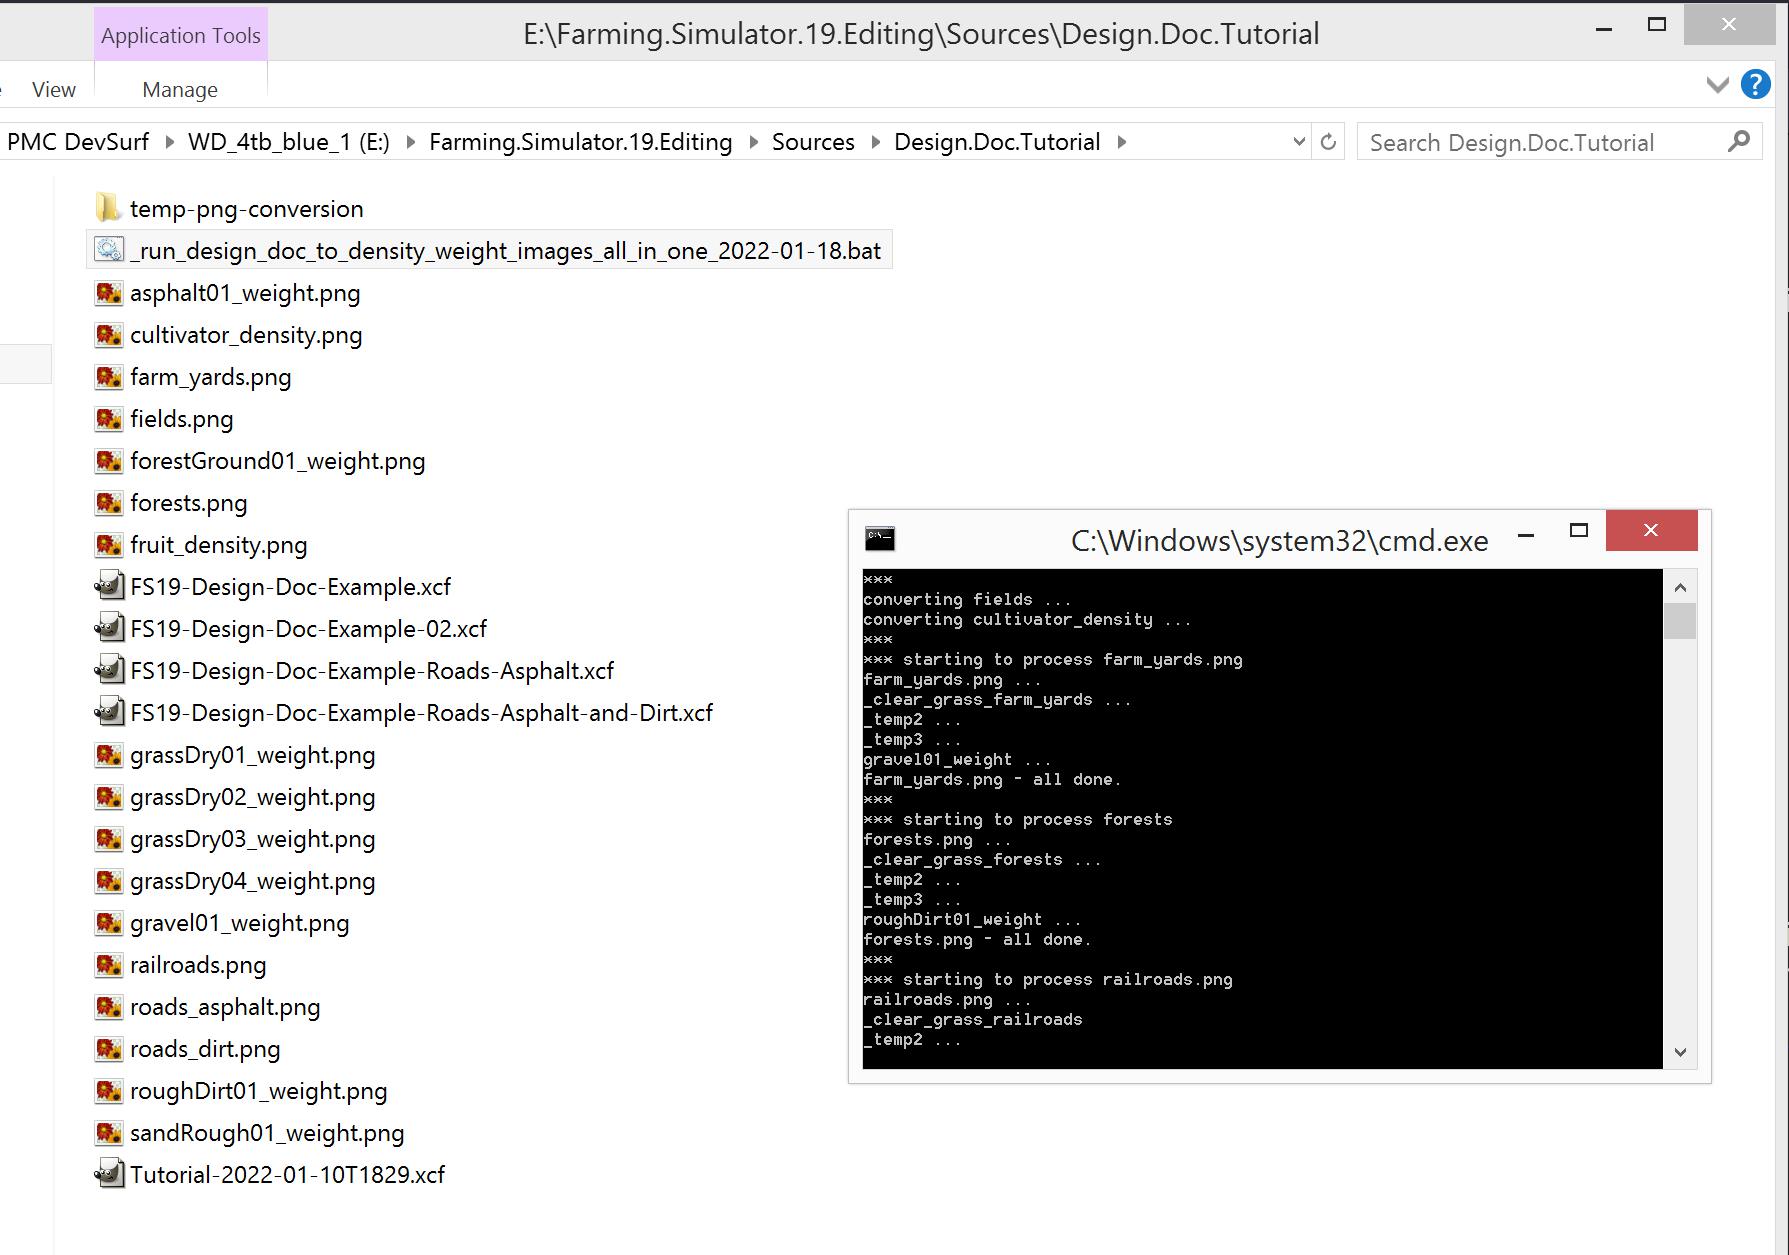
Task: Maximize the cmd.exe window
Action: [x=1579, y=531]
